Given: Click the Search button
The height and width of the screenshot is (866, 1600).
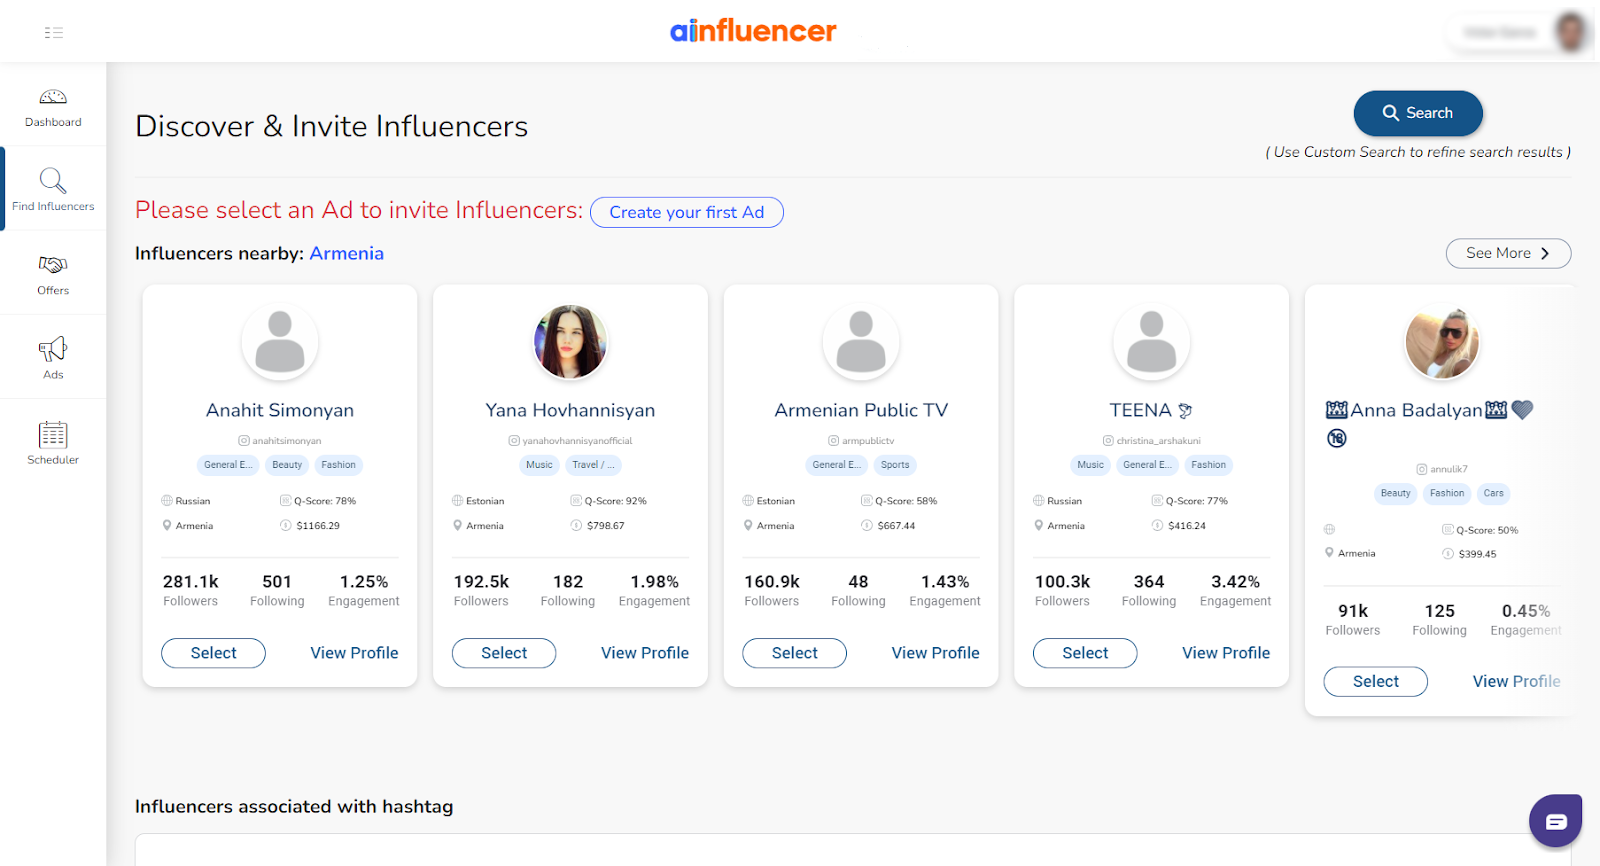Looking at the screenshot, I should [x=1418, y=113].
